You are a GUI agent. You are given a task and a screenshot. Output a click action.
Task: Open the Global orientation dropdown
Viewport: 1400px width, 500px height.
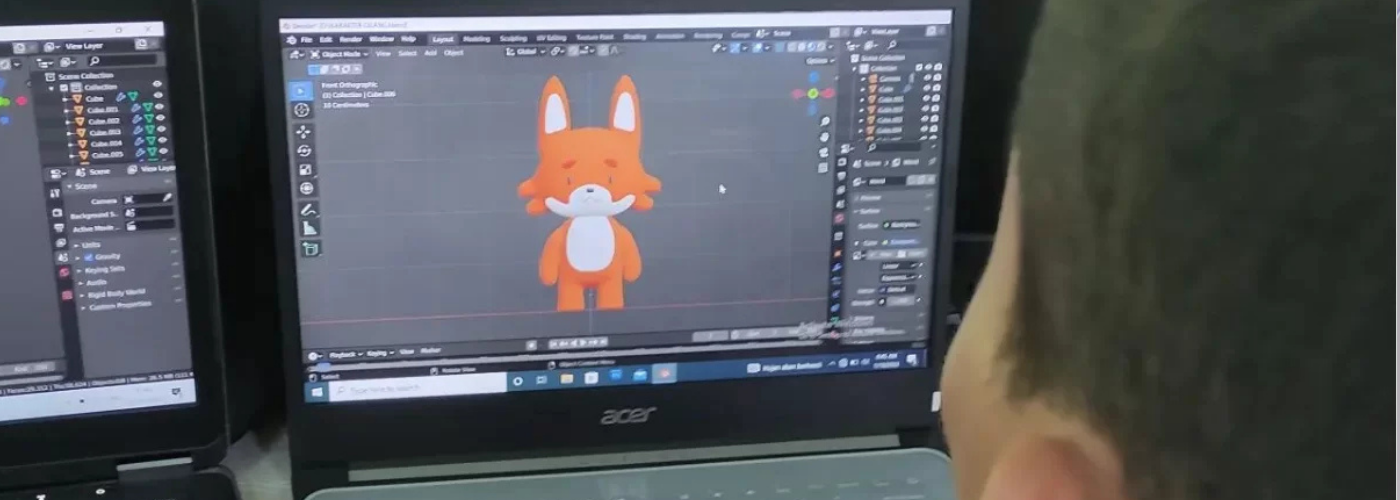(x=523, y=52)
